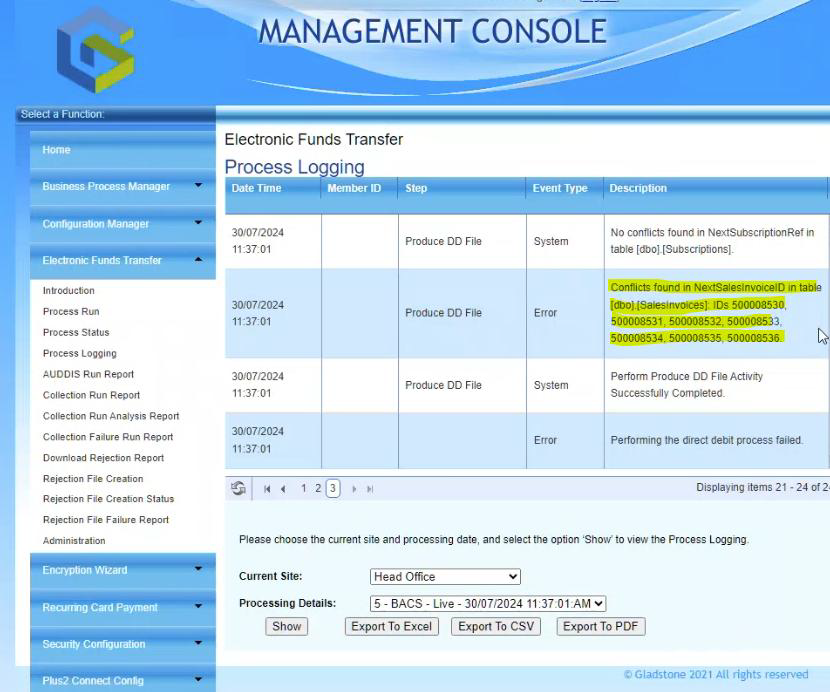Click 'Performing the direct debit process failed' text
The image size is (830, 692).
[707, 440]
